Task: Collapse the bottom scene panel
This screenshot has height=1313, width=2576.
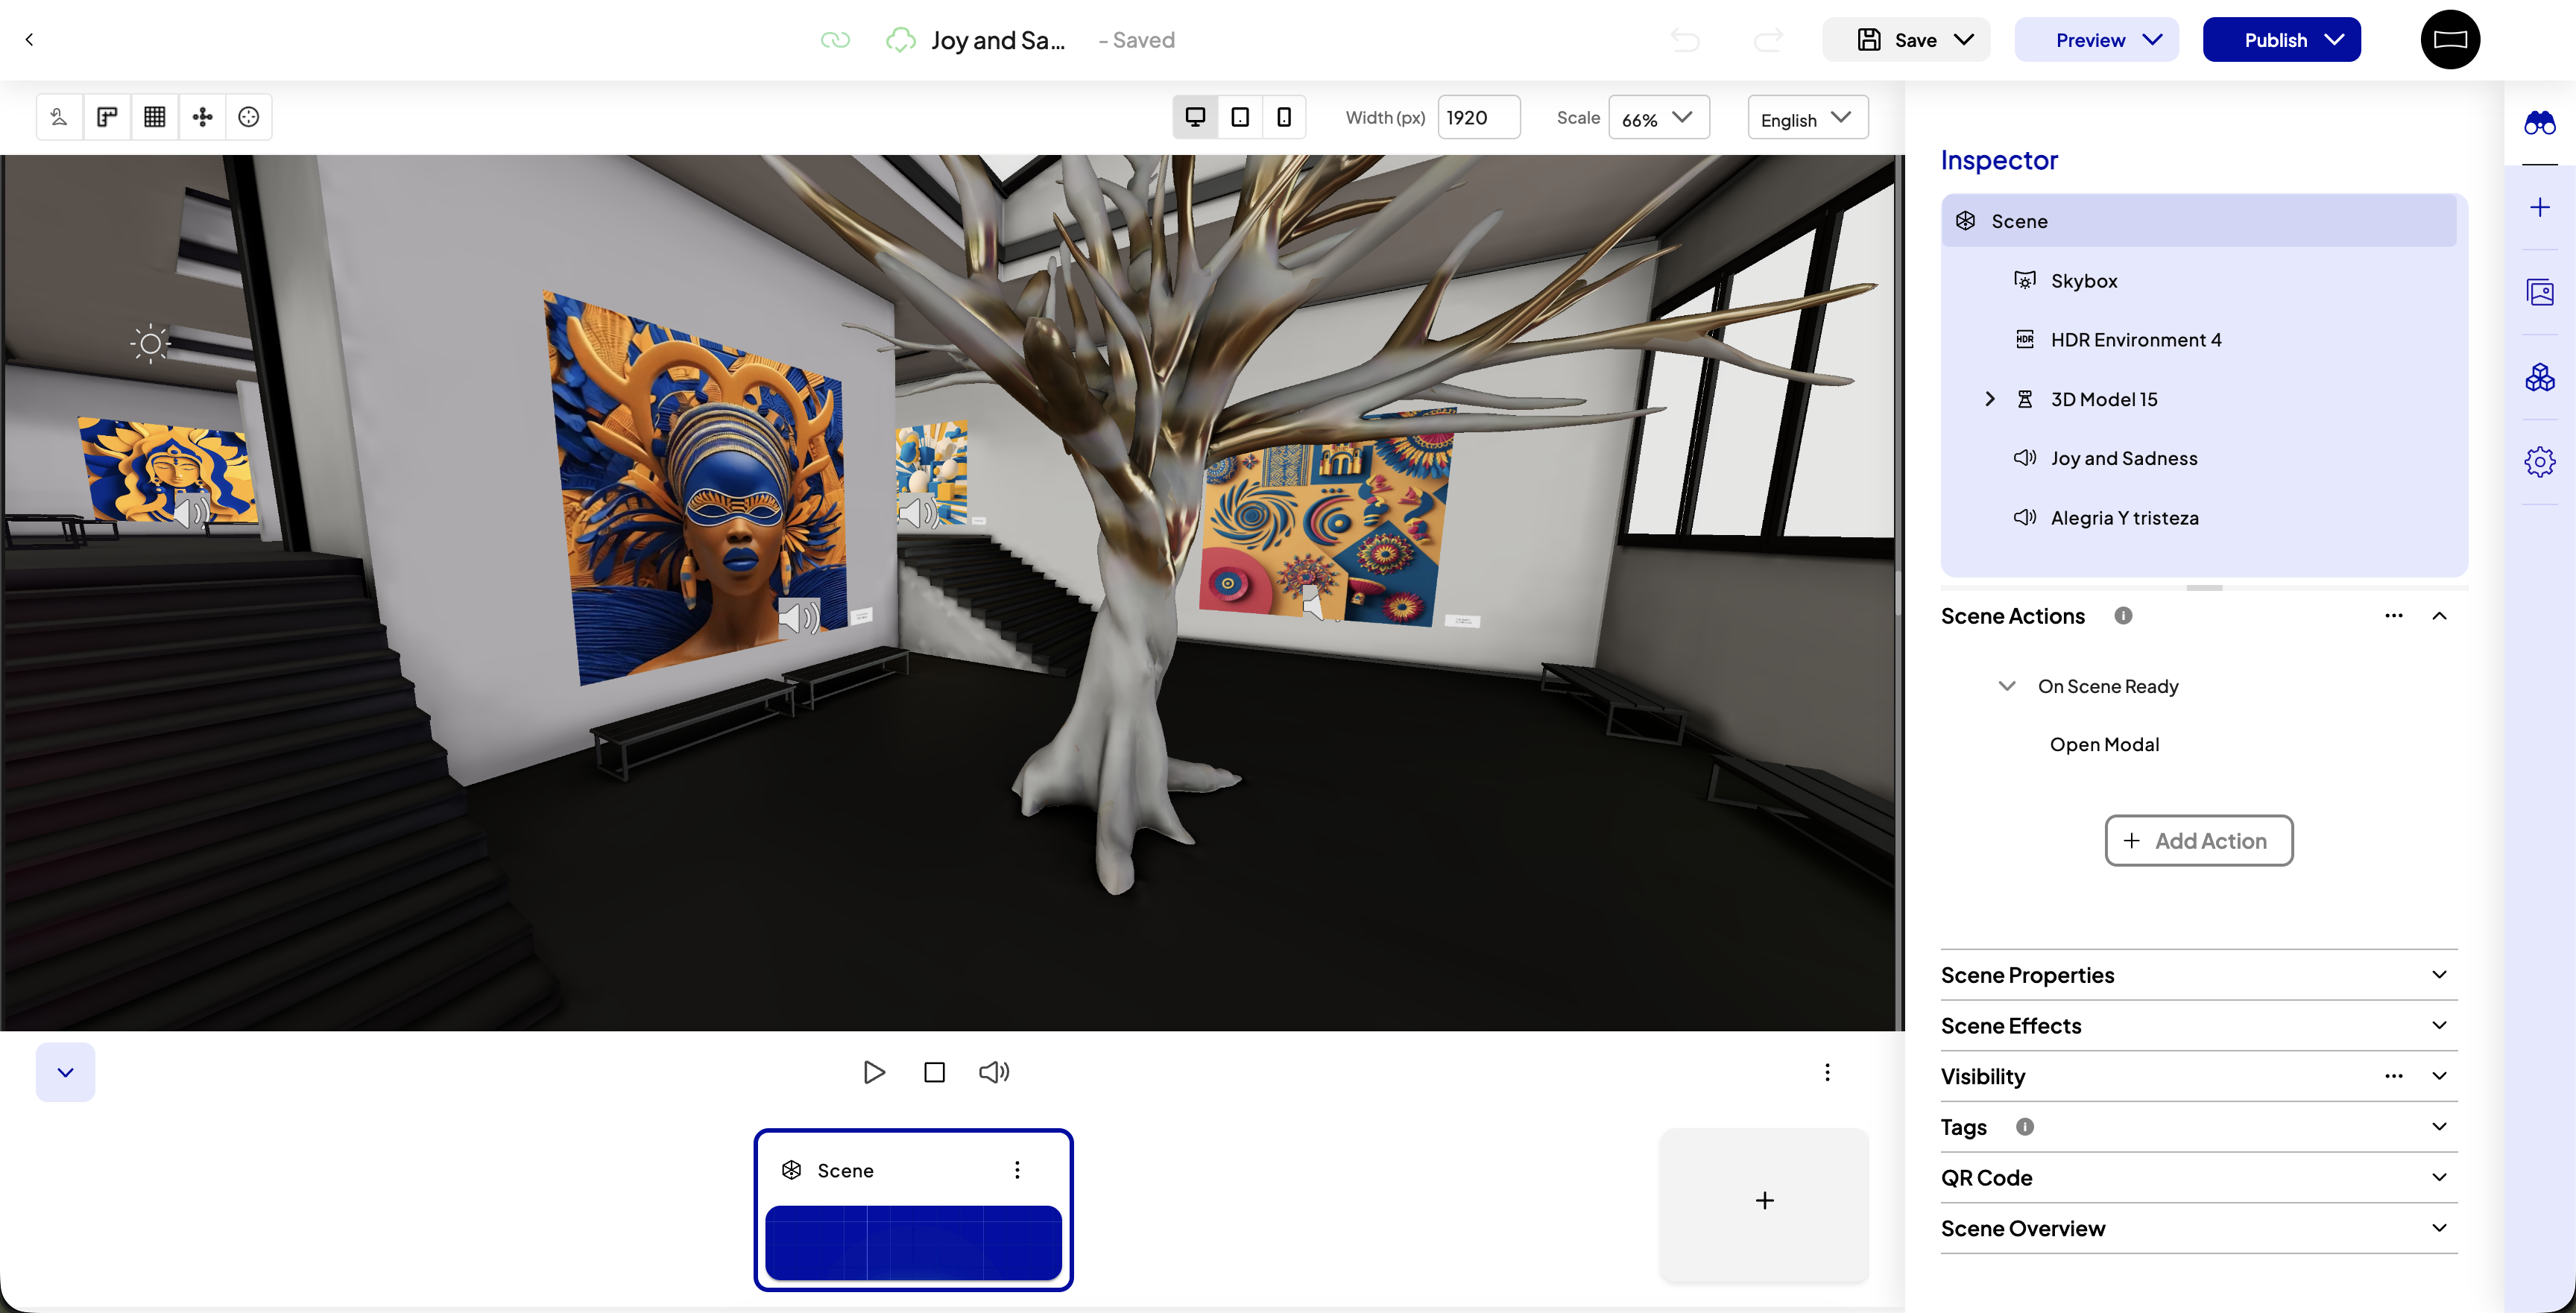Action: click(65, 1072)
